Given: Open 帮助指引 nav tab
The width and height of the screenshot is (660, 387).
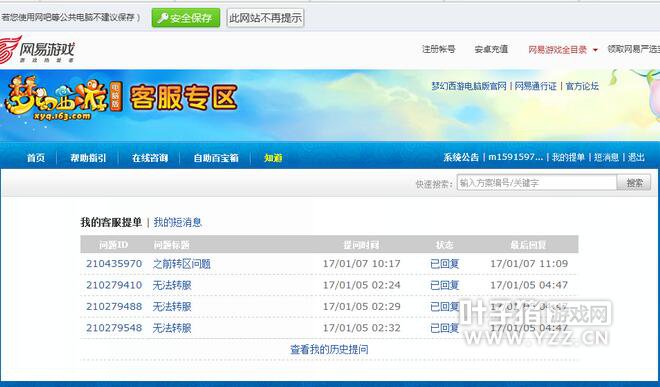Looking at the screenshot, I should point(88,157).
